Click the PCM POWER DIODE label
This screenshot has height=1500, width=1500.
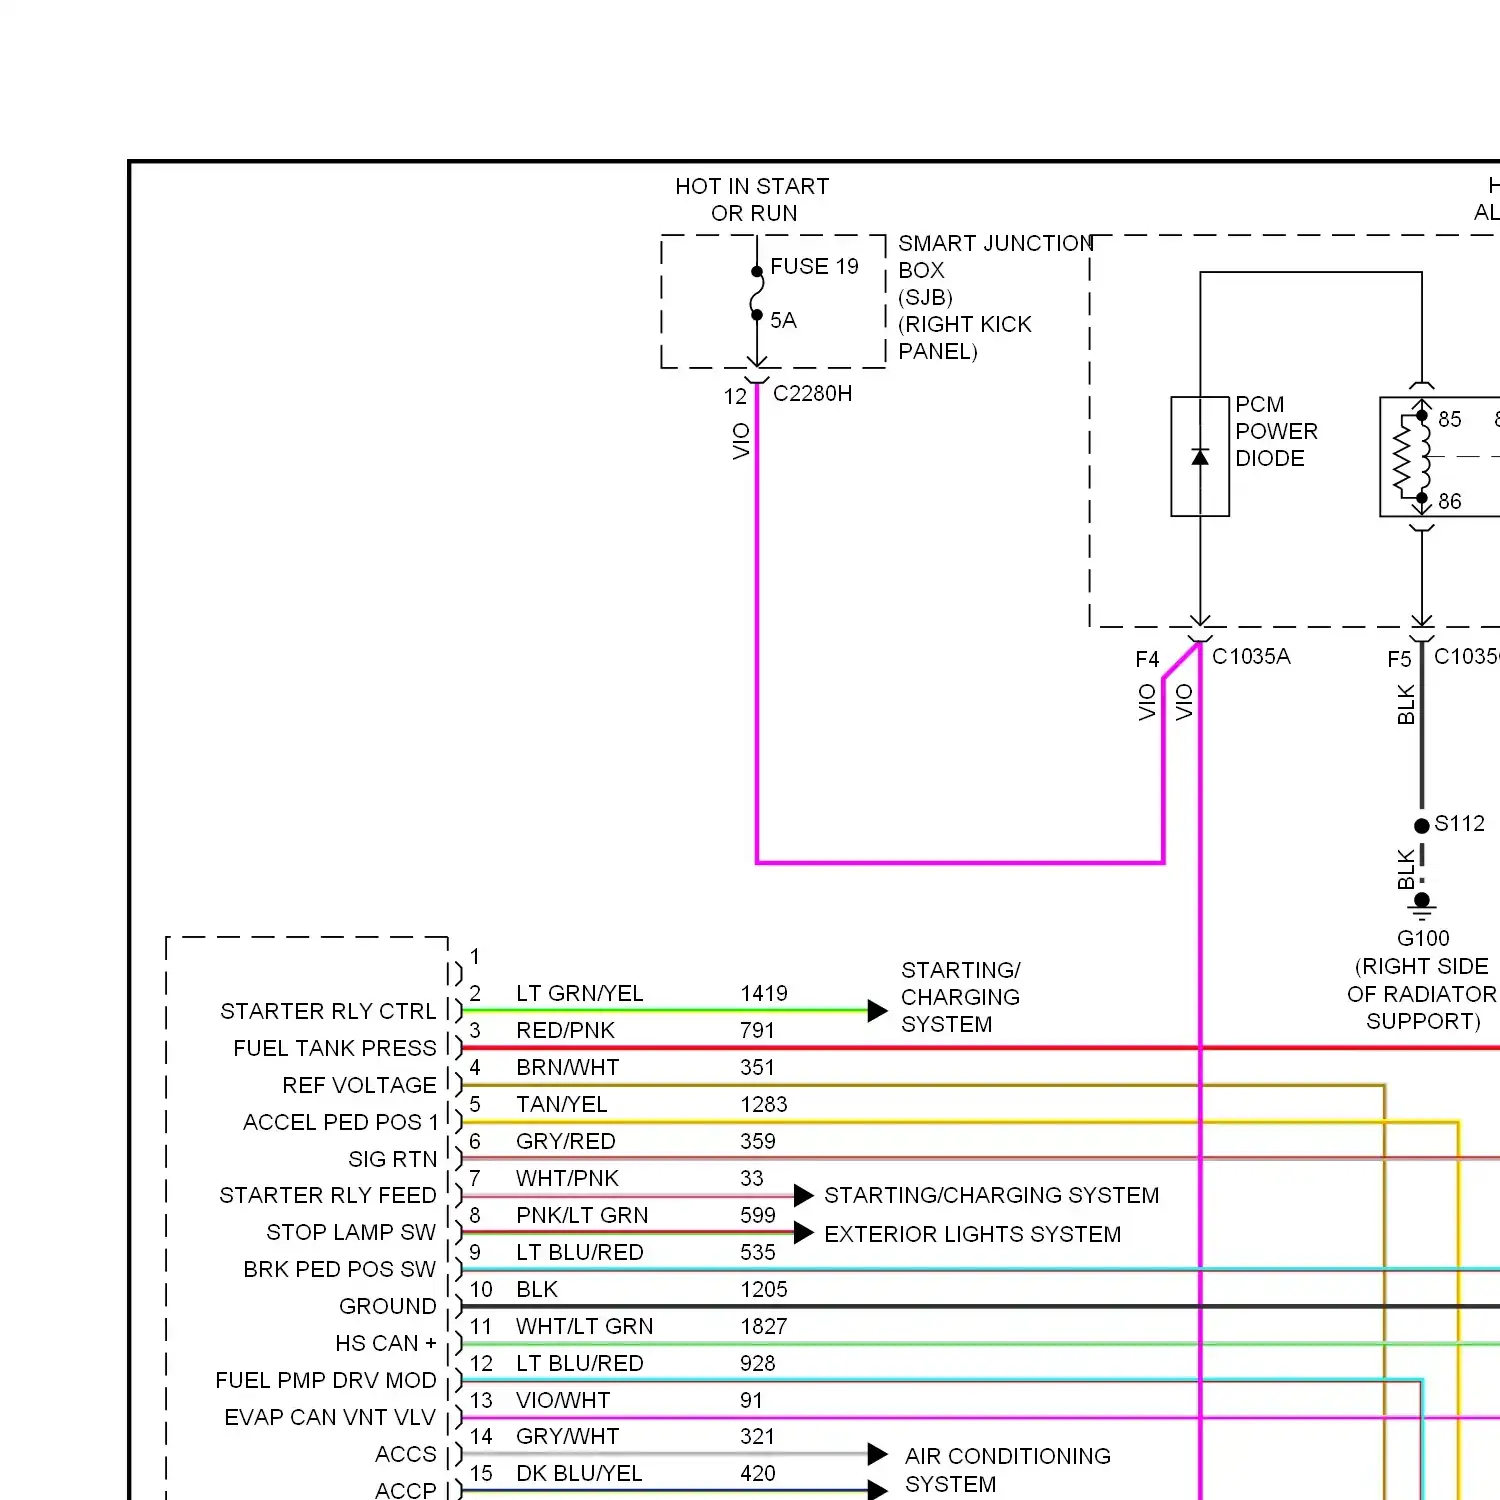[1276, 432]
